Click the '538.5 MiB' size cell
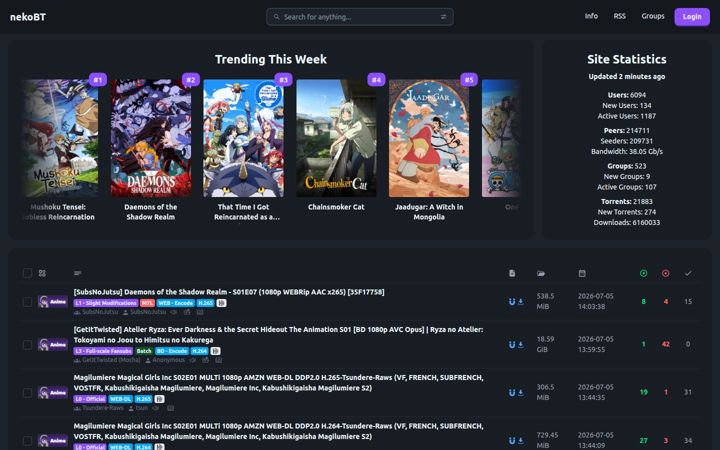The image size is (720, 450). coord(546,301)
